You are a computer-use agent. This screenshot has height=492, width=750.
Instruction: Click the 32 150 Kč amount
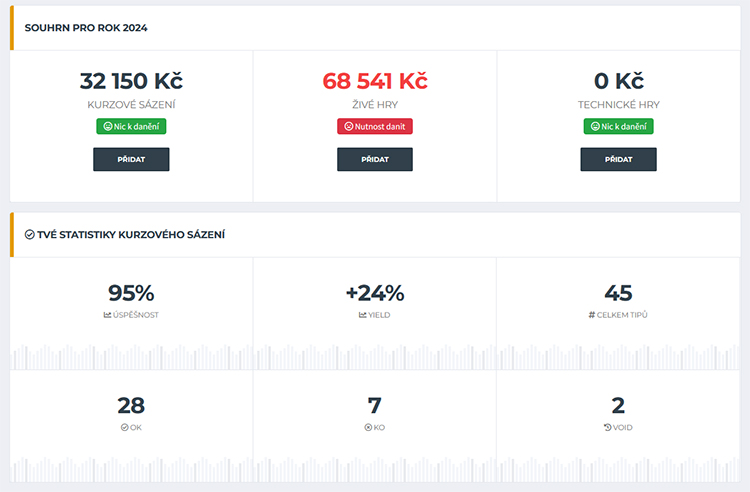(x=131, y=81)
